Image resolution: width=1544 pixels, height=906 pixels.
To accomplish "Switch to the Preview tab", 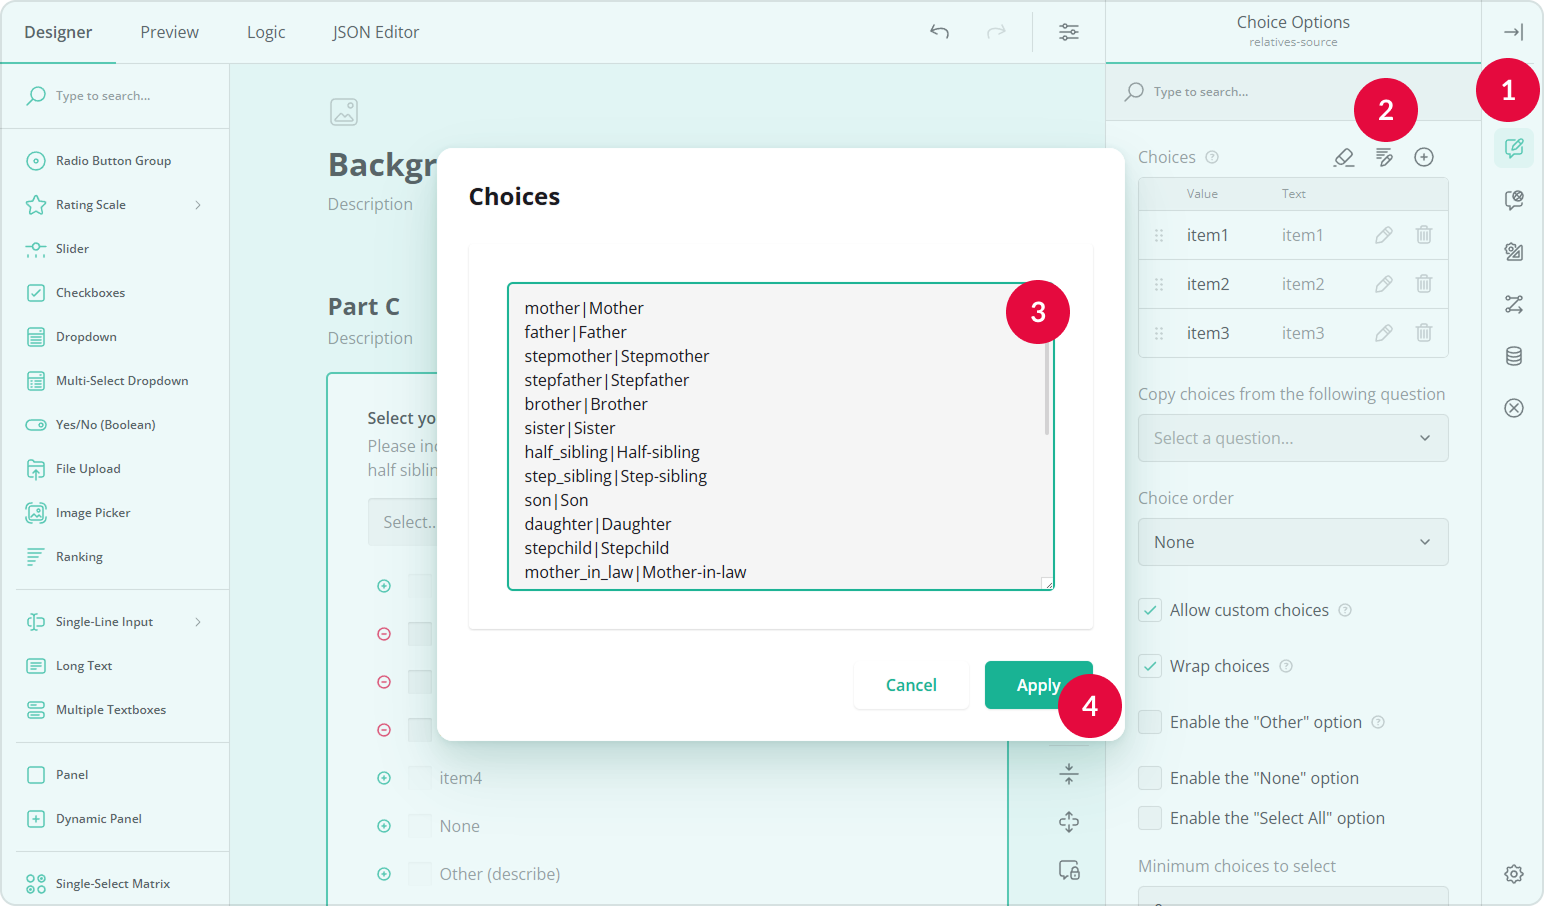I will [168, 31].
